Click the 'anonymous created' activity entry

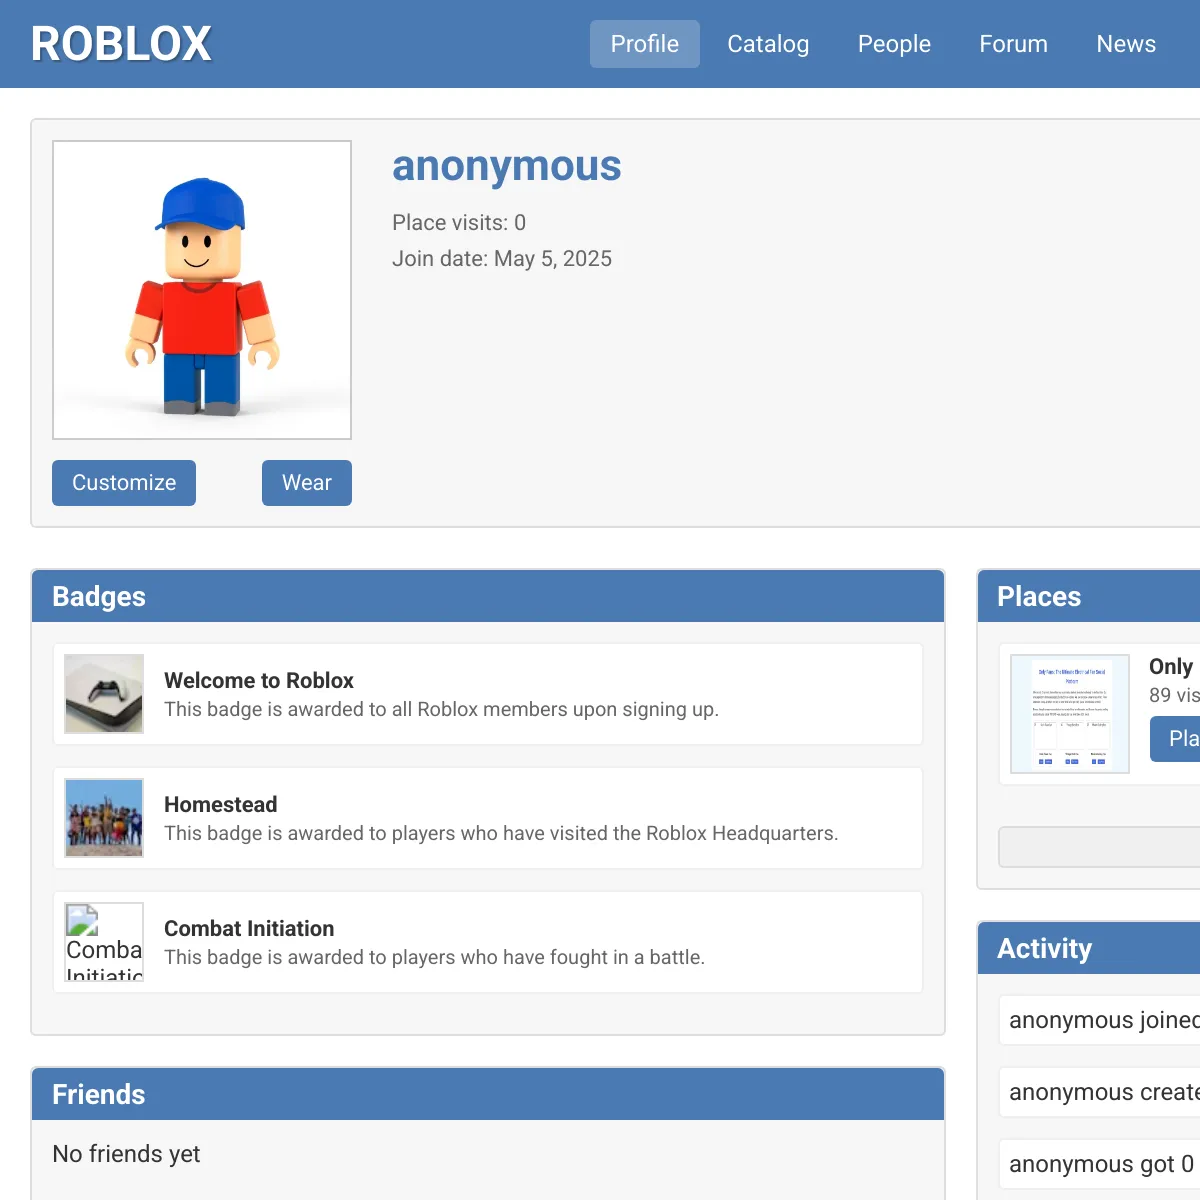(1099, 1092)
